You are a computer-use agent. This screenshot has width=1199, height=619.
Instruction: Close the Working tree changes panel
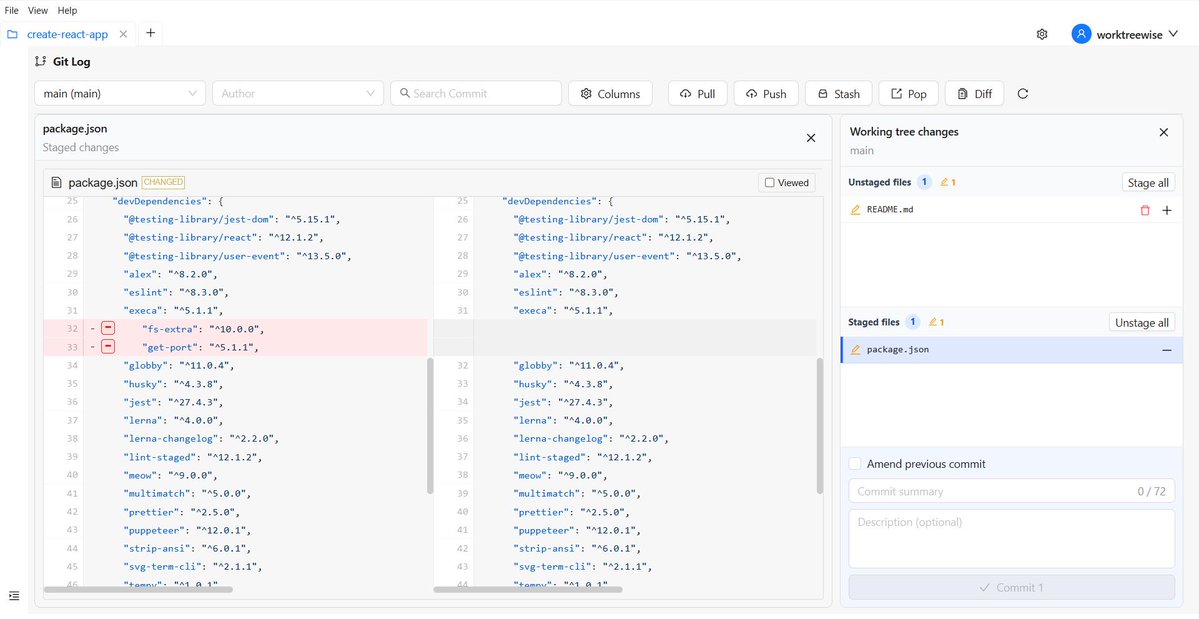click(1164, 132)
